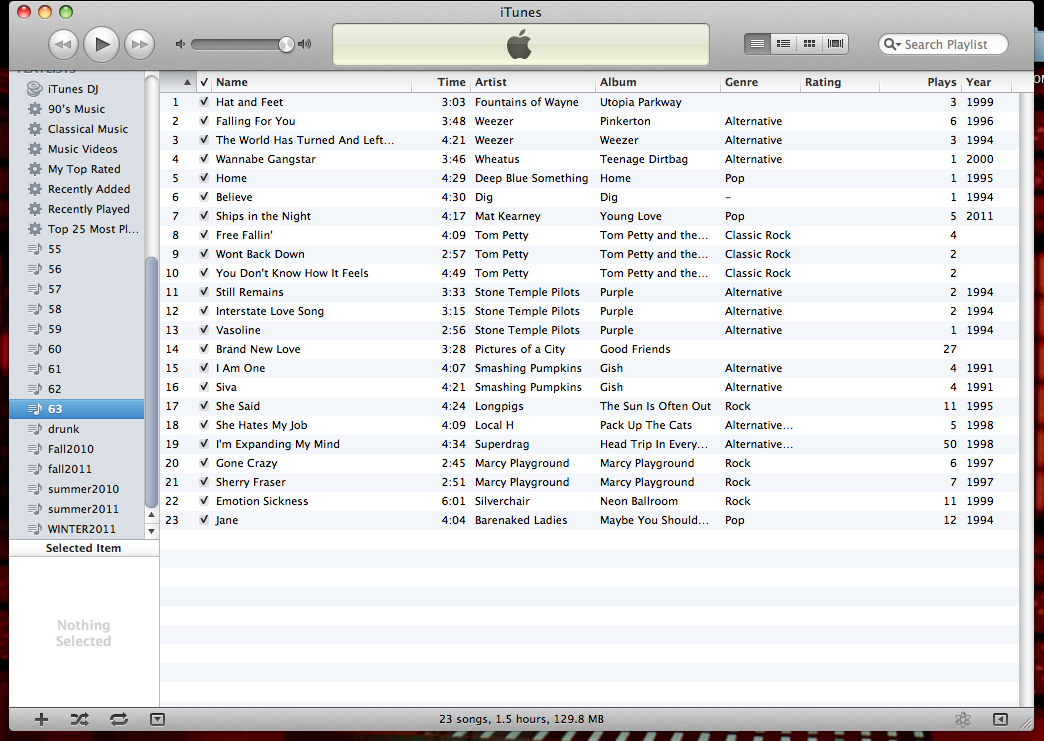1044x741 pixels.
Task: Uncheck Hat and Feet checkbox
Action: tap(204, 102)
